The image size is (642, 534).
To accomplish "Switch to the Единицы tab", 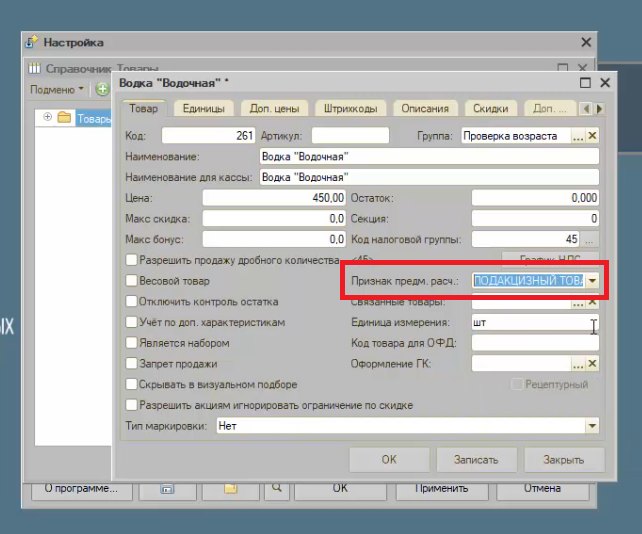I will coord(203,109).
